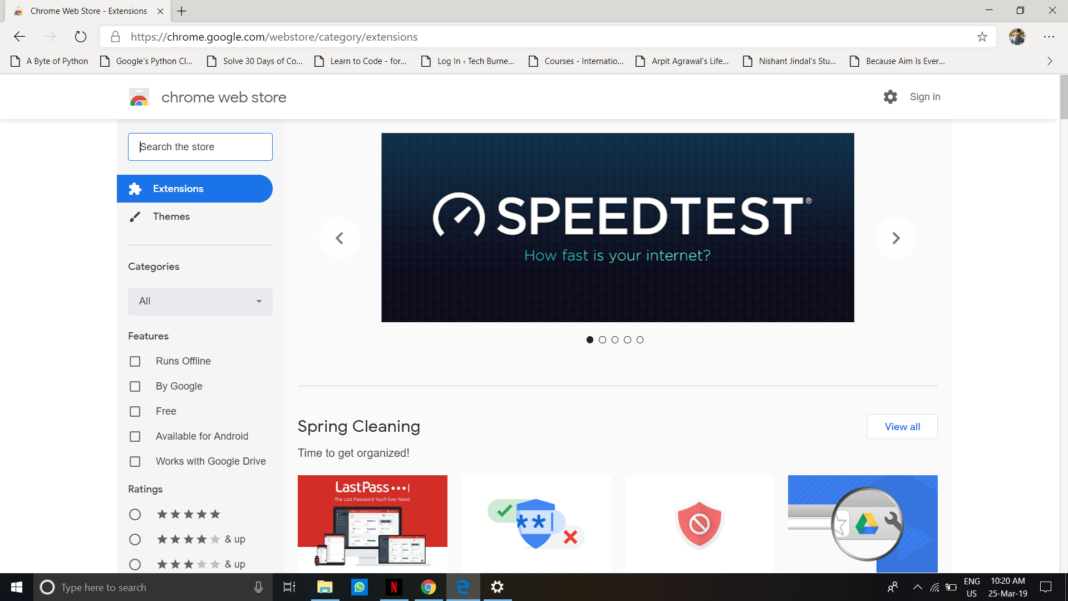This screenshot has height=601, width=1068.
Task: Select four stars & up rating
Action: [x=135, y=540]
